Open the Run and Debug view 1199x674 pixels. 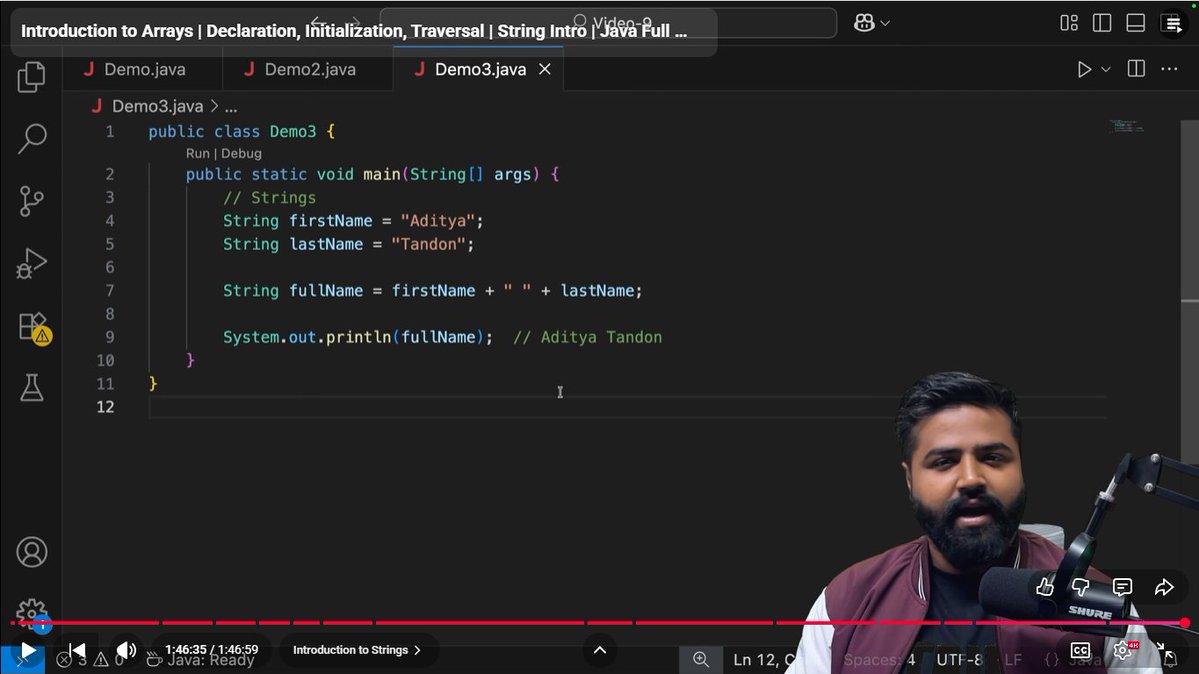31,264
